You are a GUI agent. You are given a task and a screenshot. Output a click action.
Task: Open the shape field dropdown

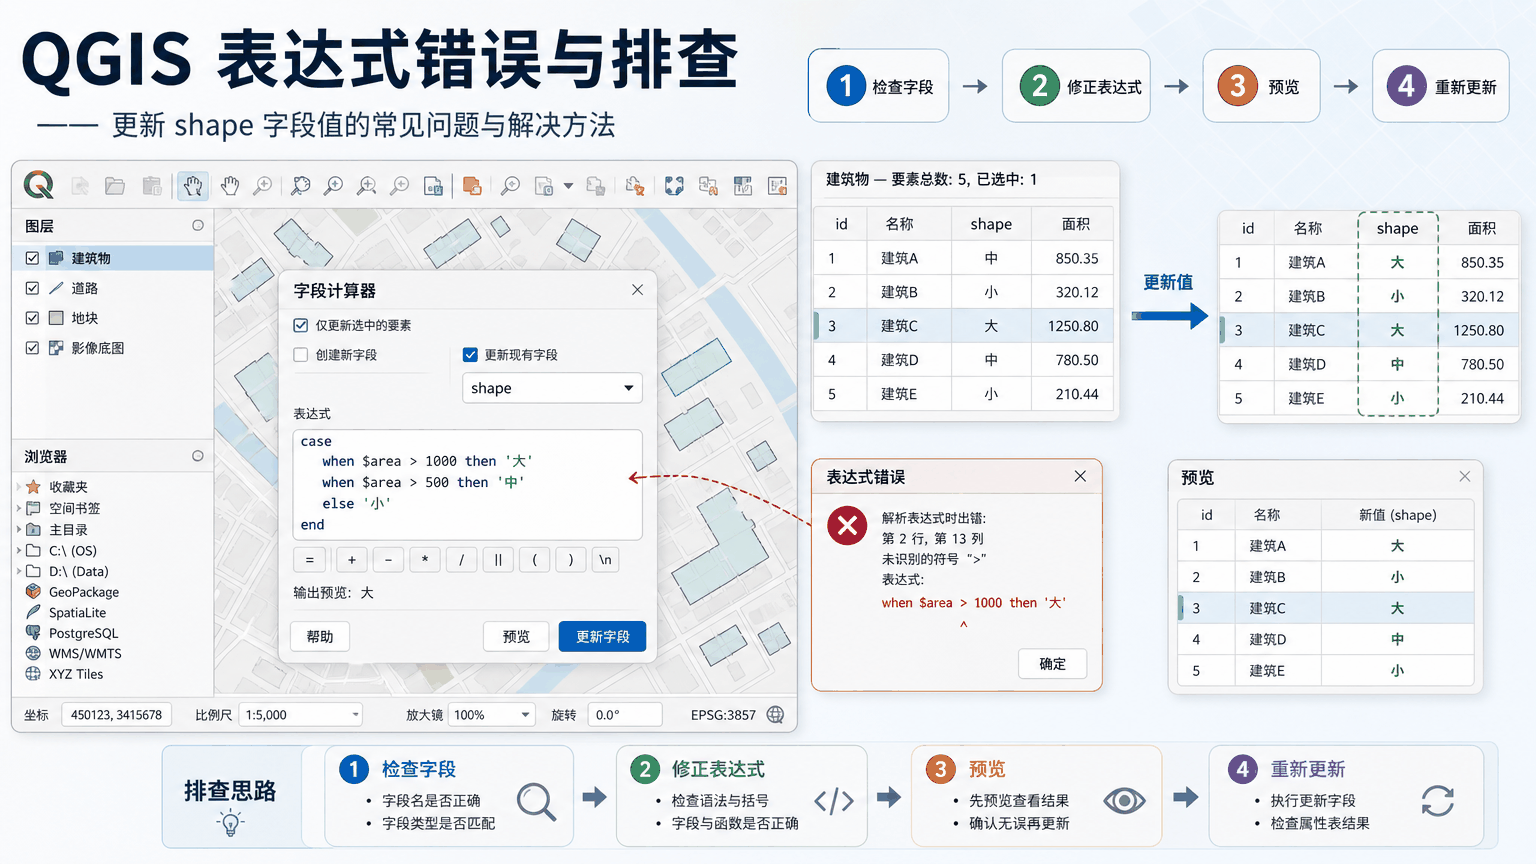click(552, 388)
